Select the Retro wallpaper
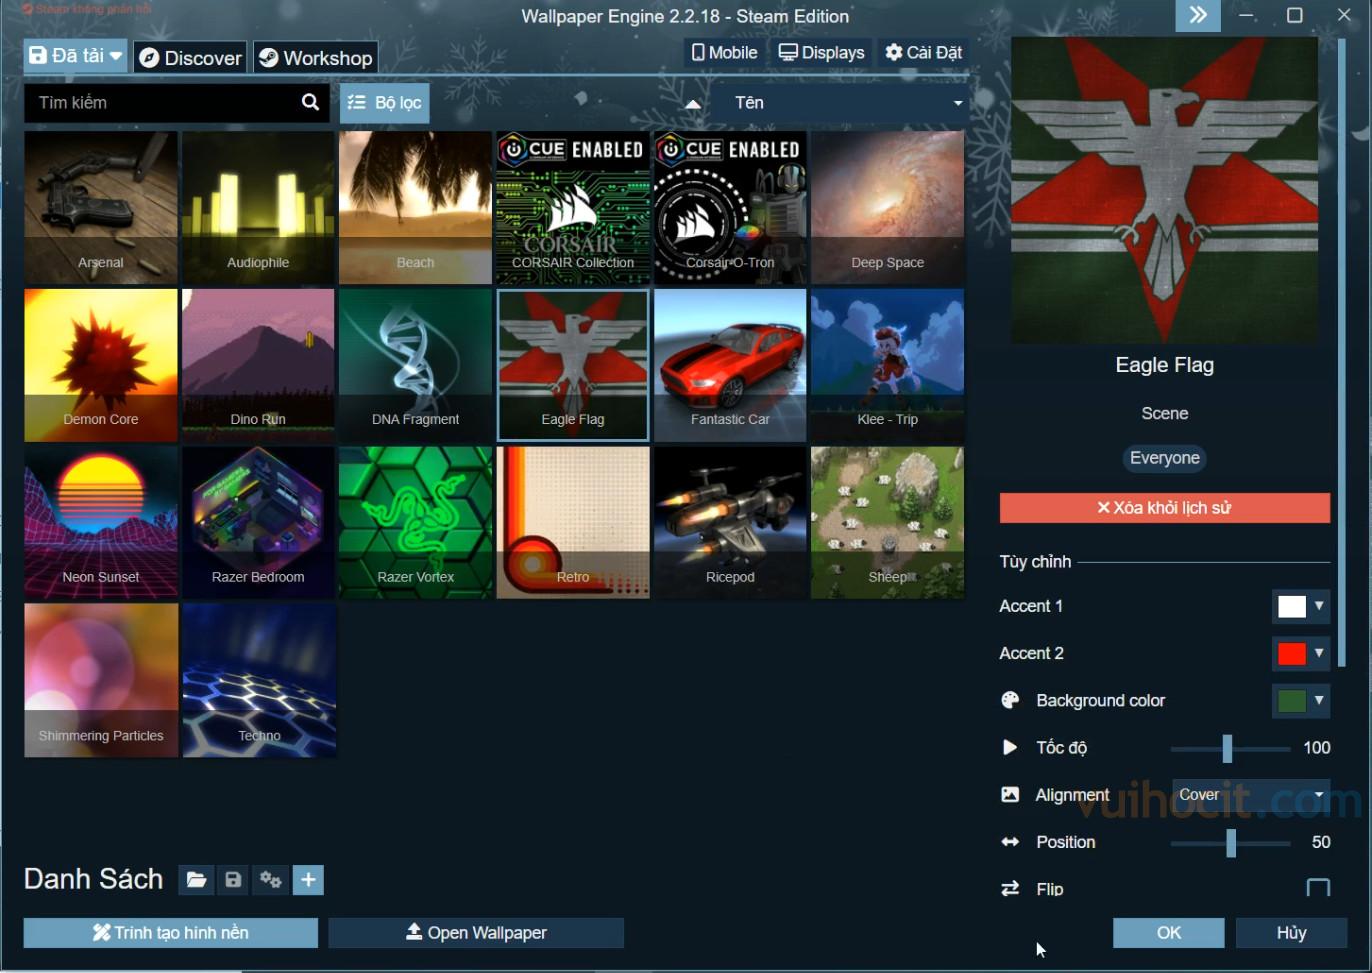This screenshot has height=973, width=1372. tap(573, 522)
